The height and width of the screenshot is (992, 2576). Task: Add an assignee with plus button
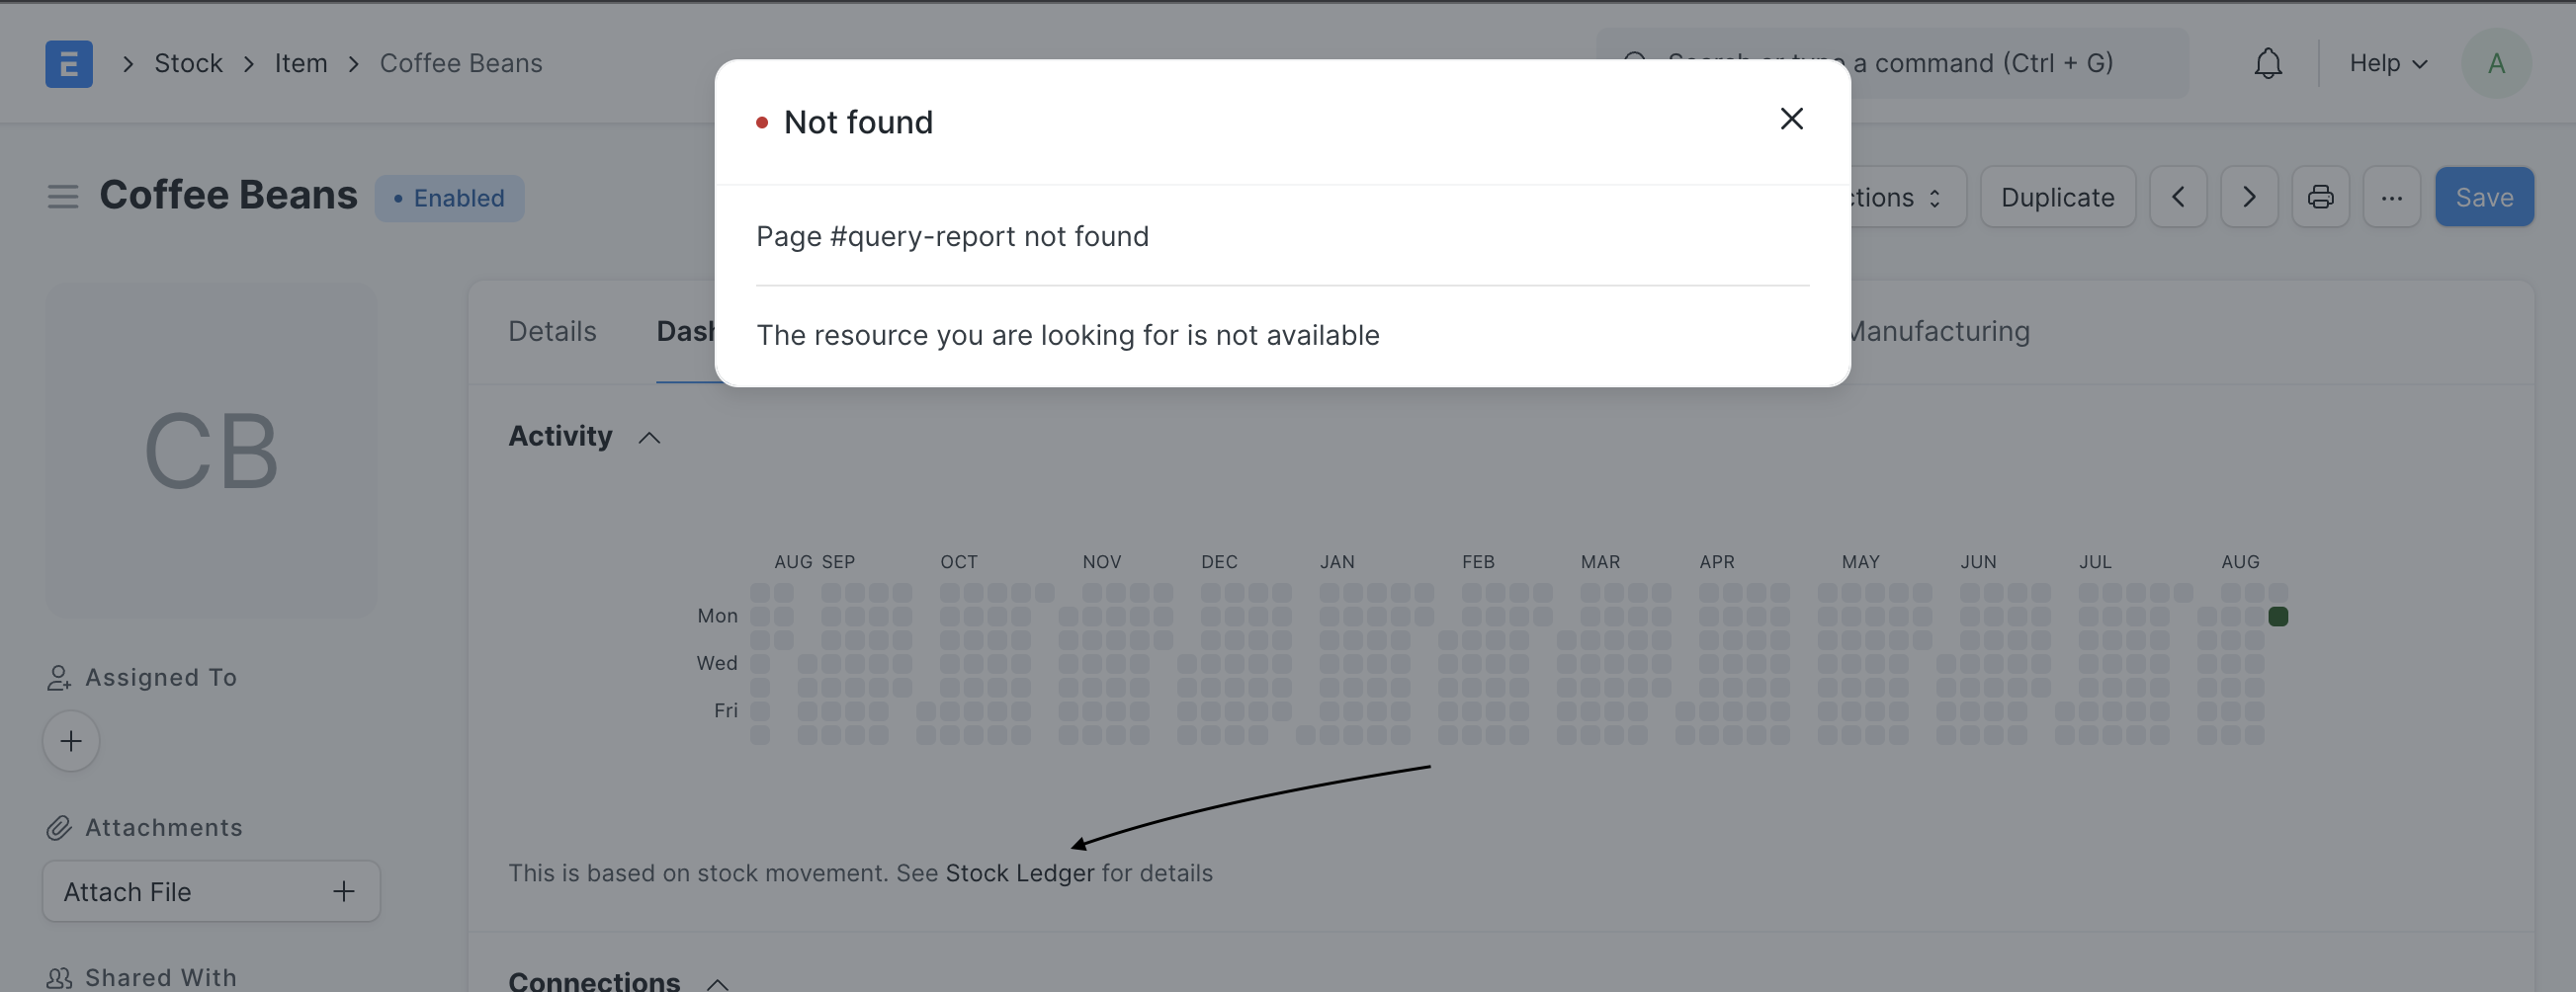[x=70, y=741]
